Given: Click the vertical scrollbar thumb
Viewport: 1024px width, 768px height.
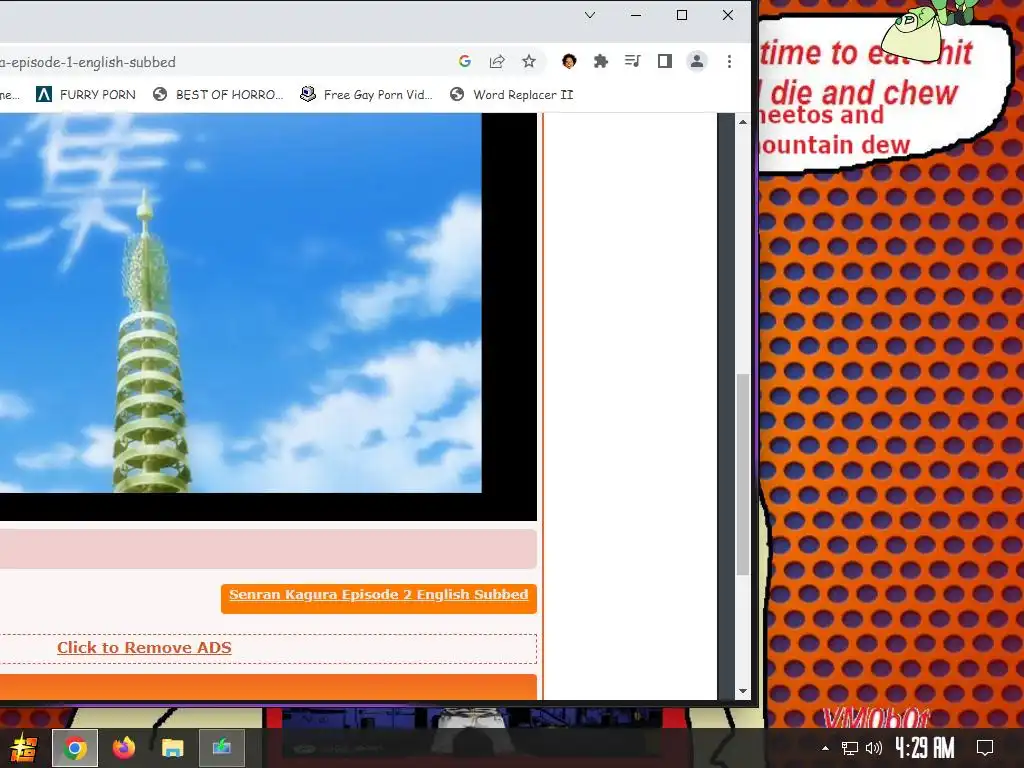Looking at the screenshot, I should (x=743, y=474).
